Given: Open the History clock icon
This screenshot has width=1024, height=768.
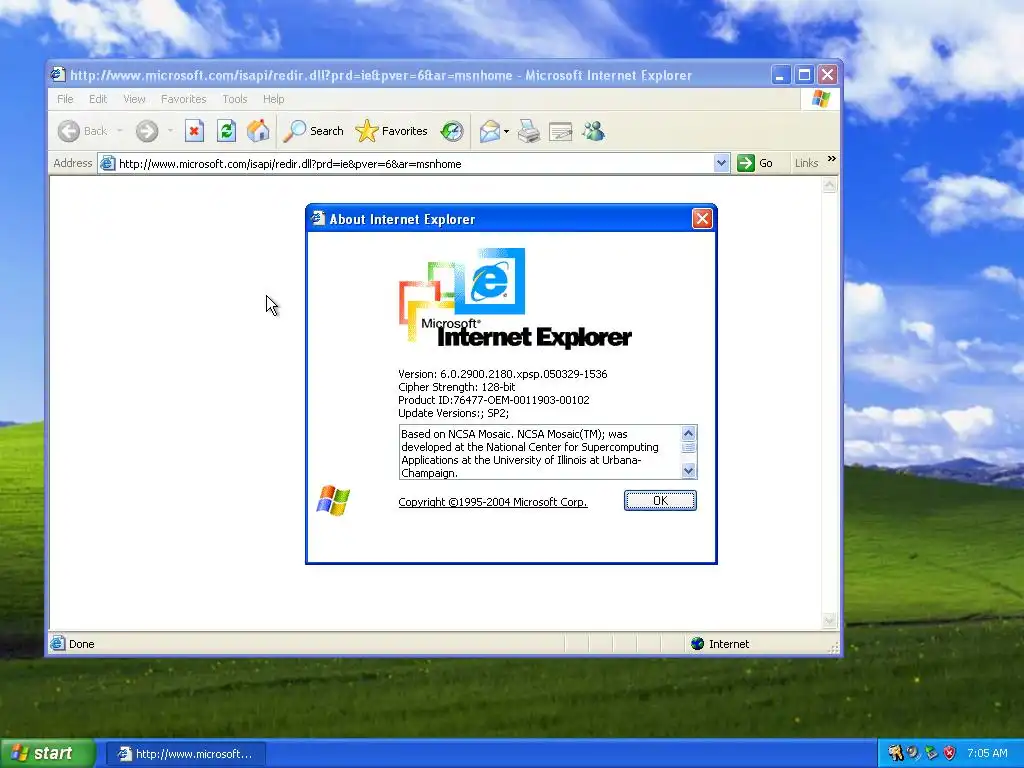Looking at the screenshot, I should coord(451,131).
